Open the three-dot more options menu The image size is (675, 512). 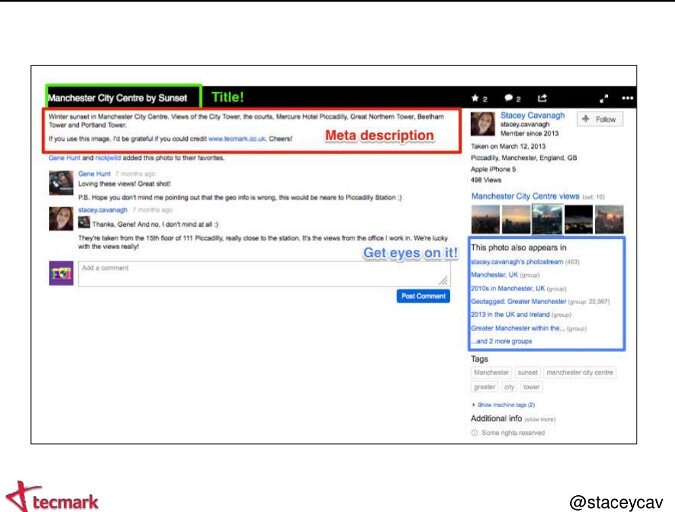pyautogui.click(x=627, y=98)
